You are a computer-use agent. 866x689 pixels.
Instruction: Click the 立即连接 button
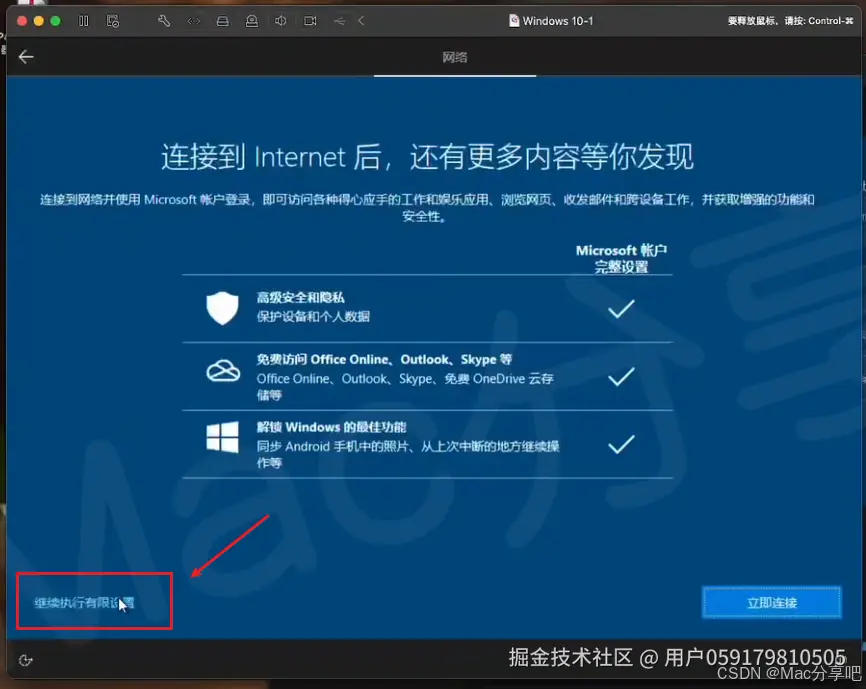tap(771, 602)
